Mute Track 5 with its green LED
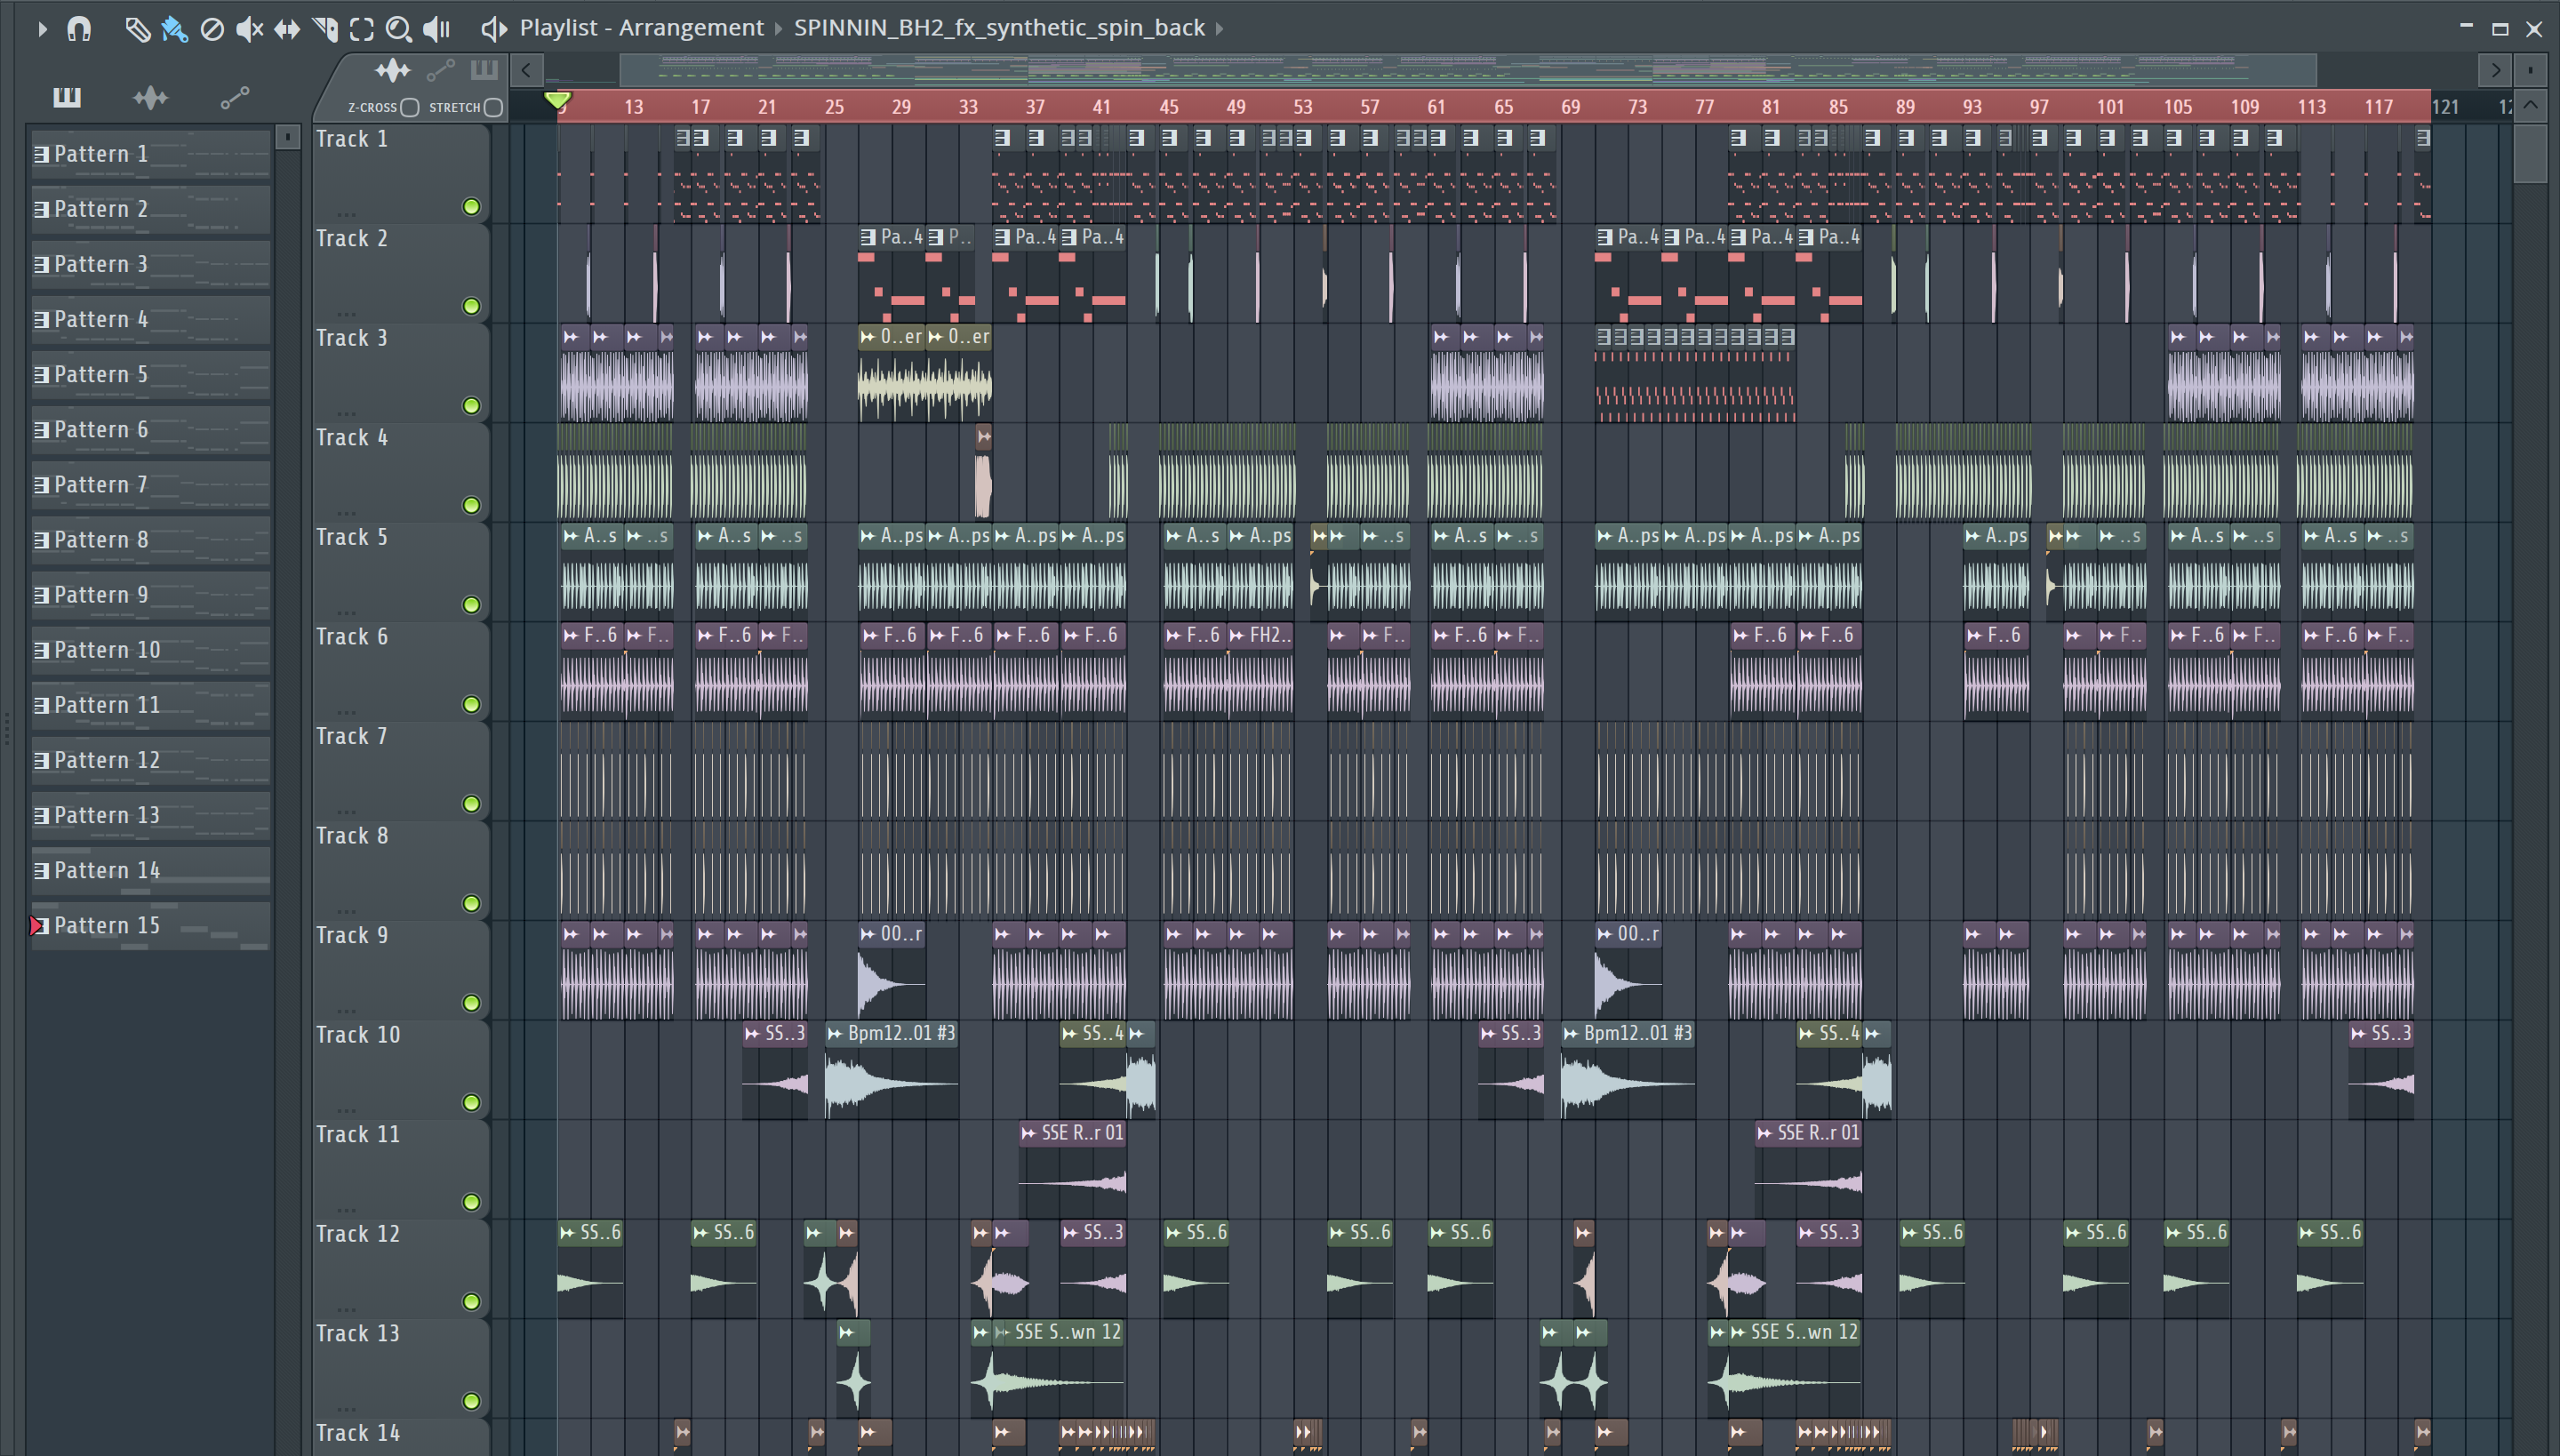This screenshot has height=1456, width=2560. click(x=471, y=605)
